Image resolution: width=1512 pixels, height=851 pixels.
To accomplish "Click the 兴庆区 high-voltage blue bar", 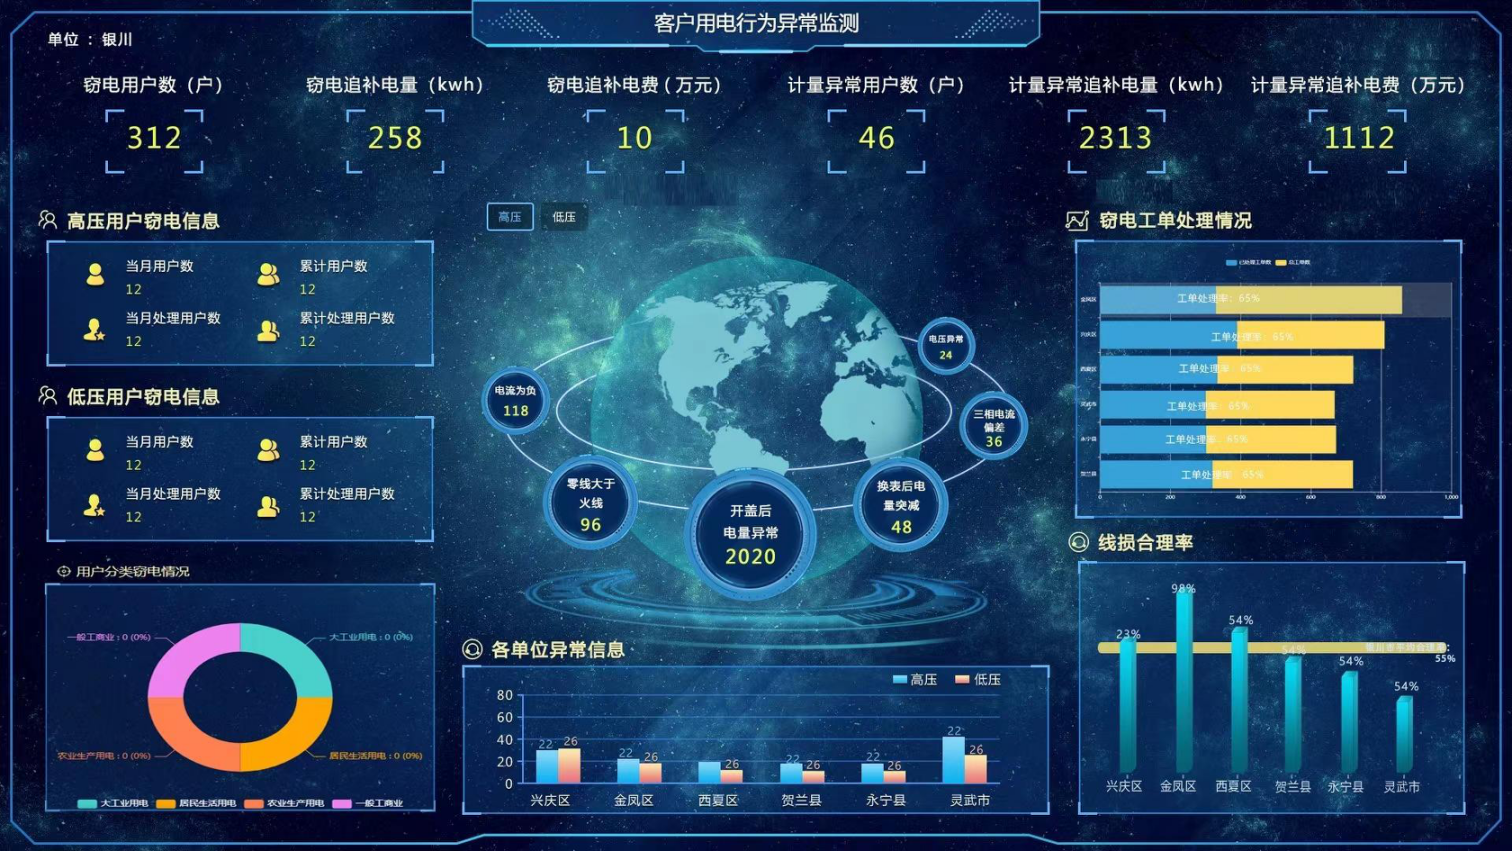I will (x=547, y=765).
